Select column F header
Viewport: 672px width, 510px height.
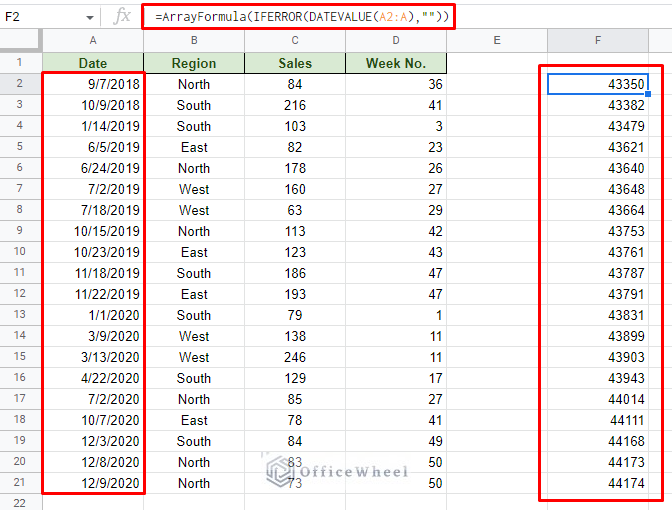click(x=598, y=41)
